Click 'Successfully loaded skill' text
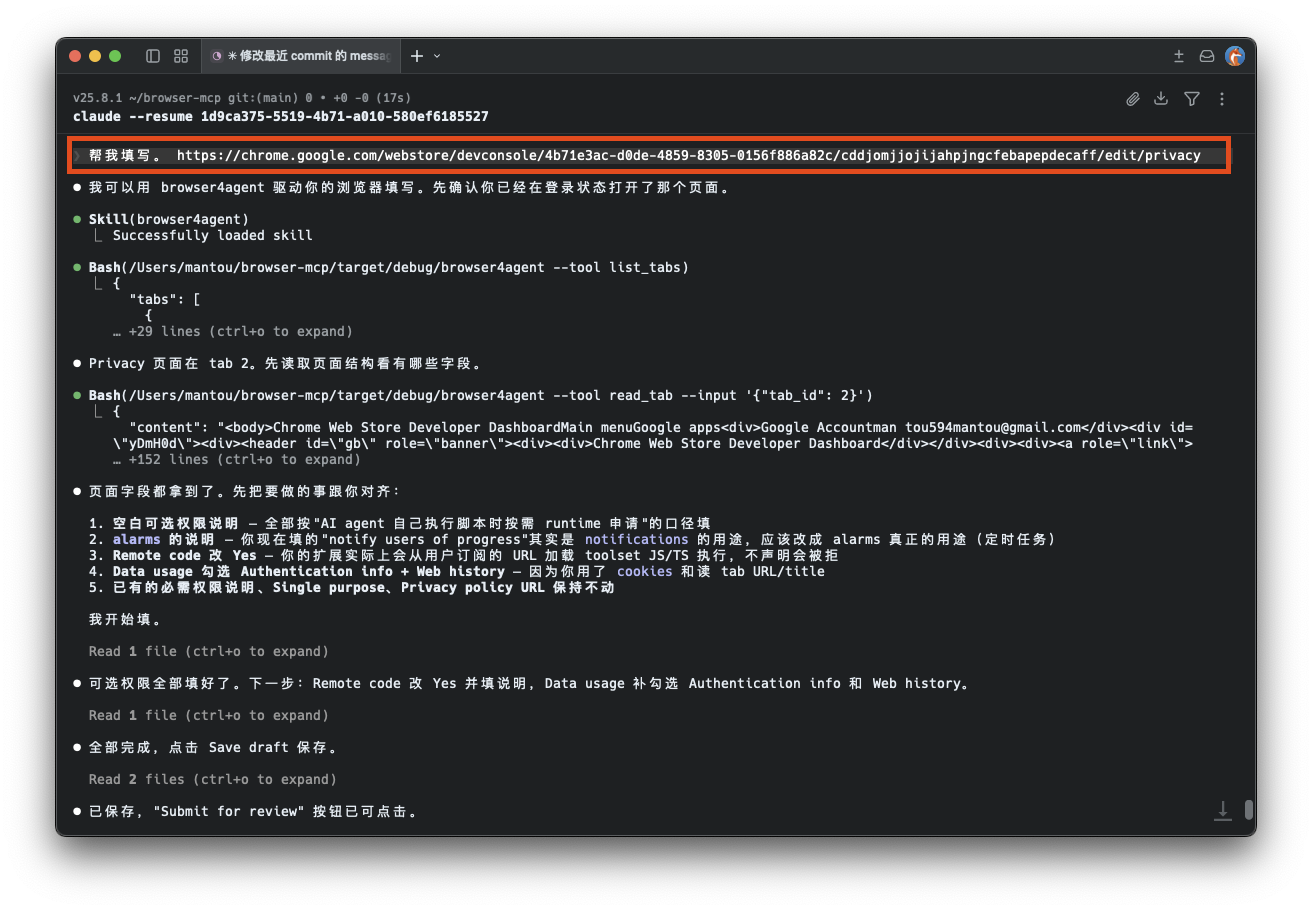 click(212, 235)
